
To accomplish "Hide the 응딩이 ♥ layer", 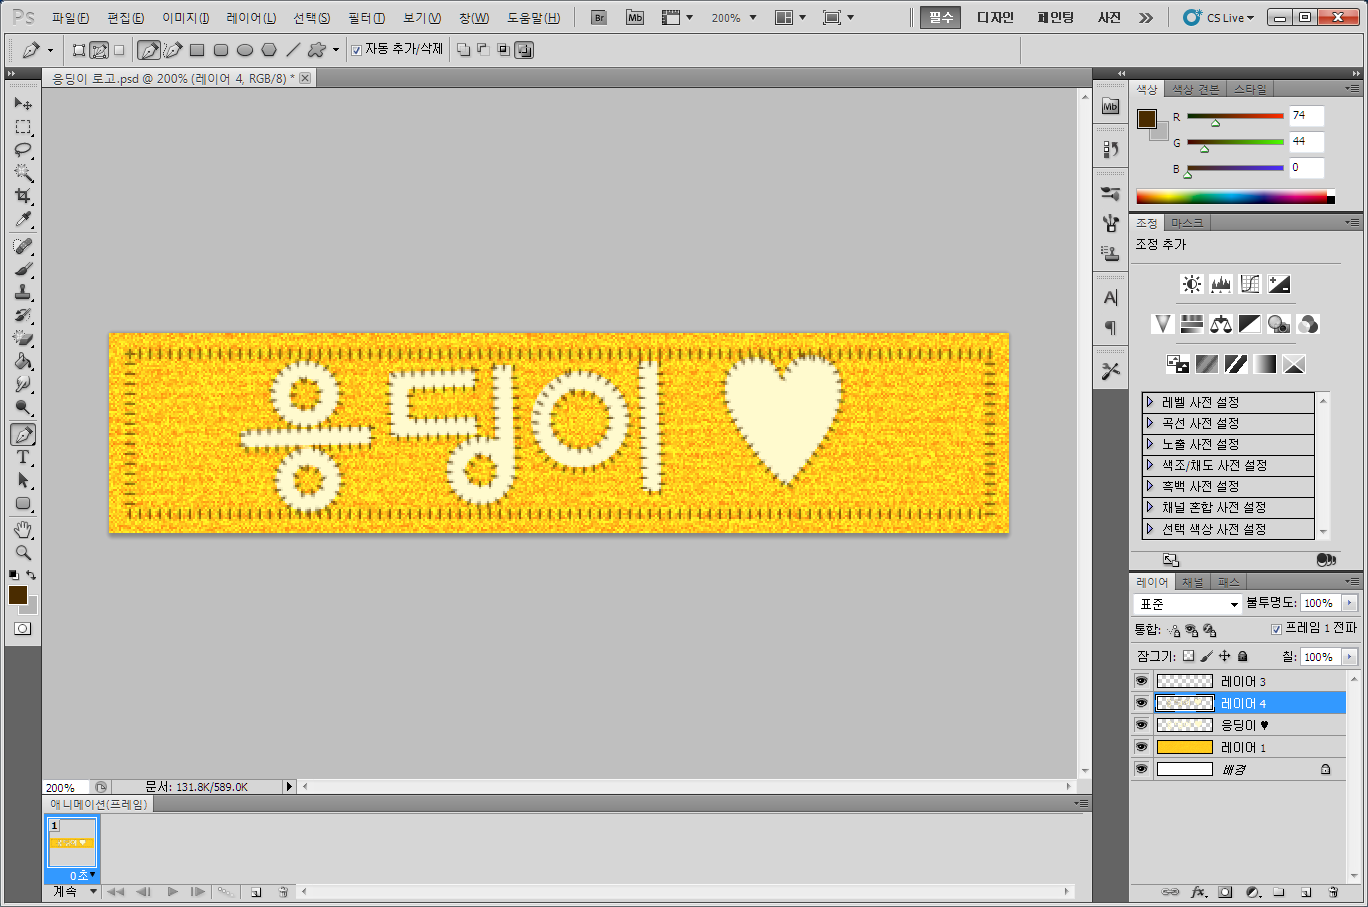I will [1141, 725].
